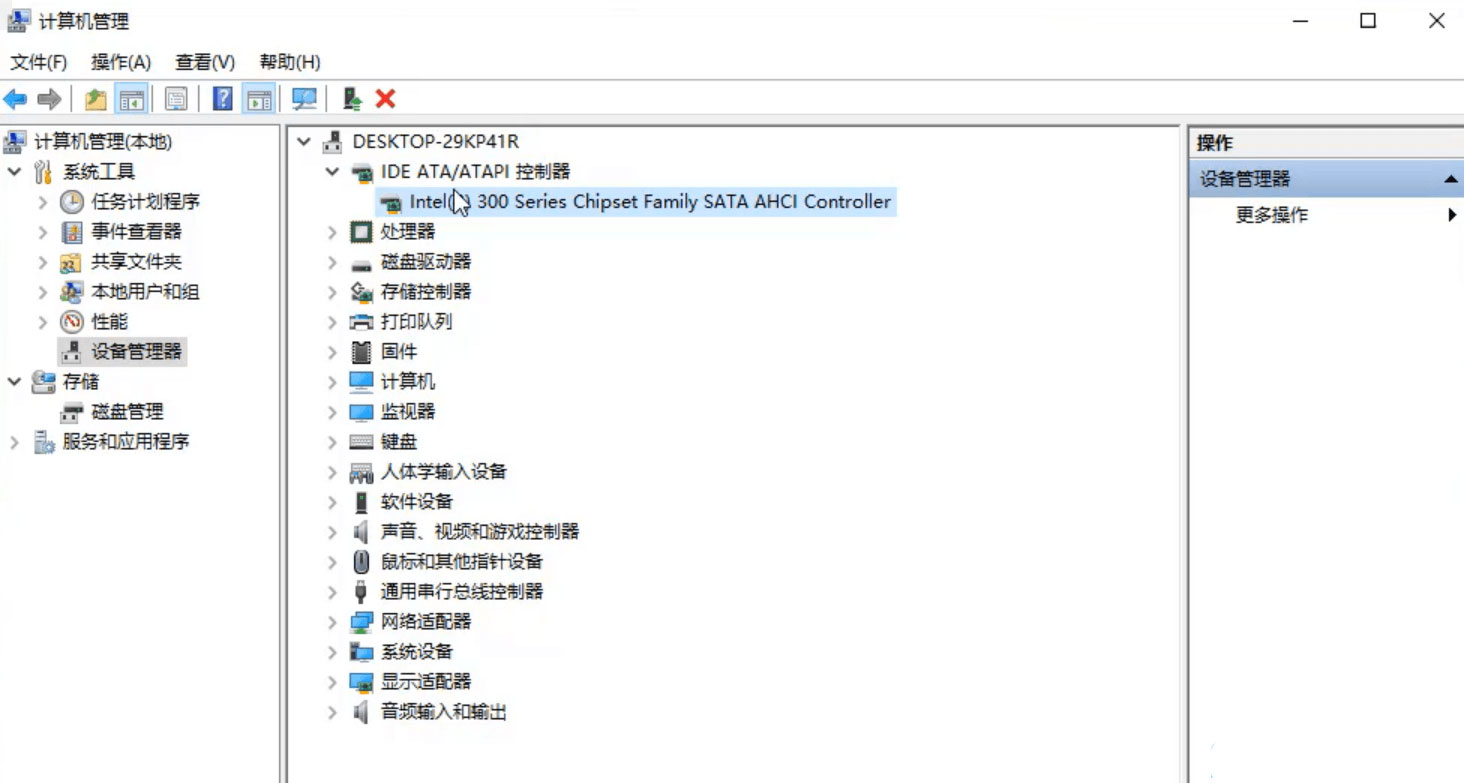Screen dimensions: 1464x783
Task: Toggle the Show/Hide Action Pane button
Action: click(x=259, y=99)
